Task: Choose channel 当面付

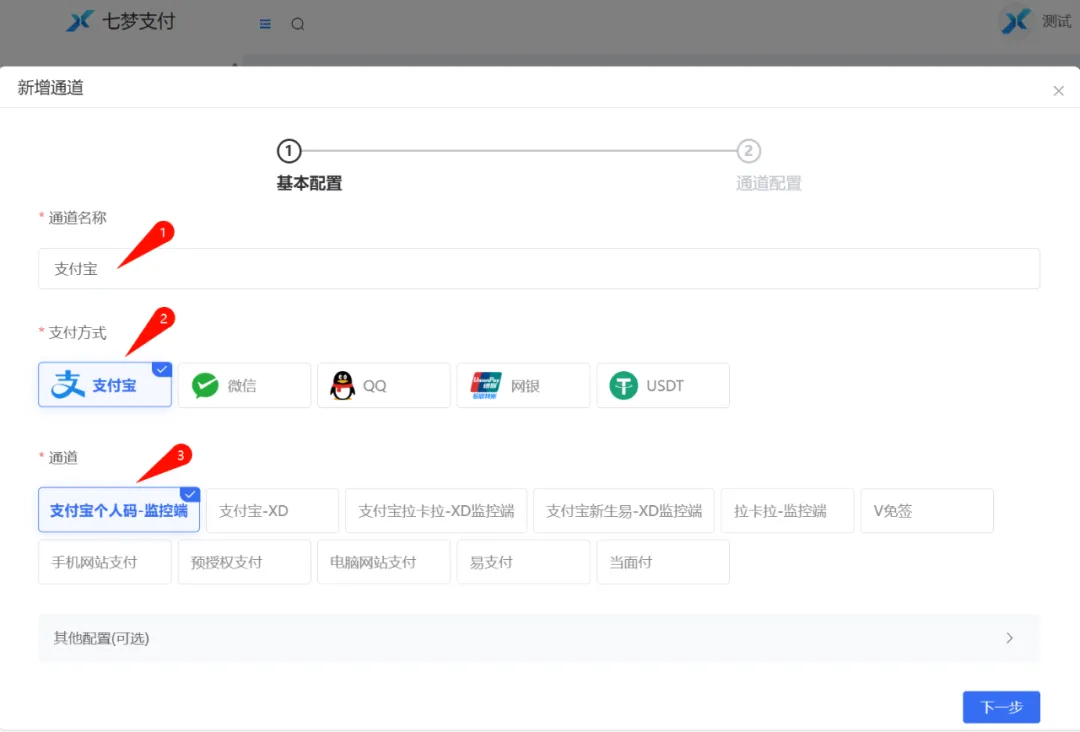Action: point(663,562)
